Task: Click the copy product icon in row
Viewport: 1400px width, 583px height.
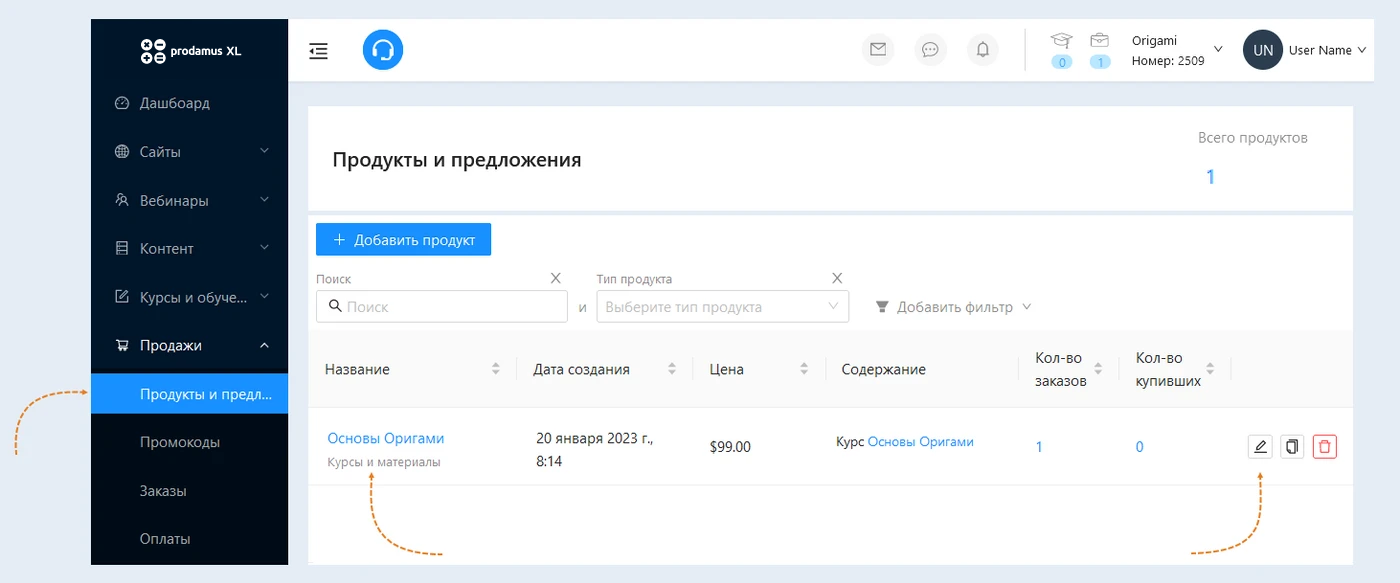Action: 1293,447
